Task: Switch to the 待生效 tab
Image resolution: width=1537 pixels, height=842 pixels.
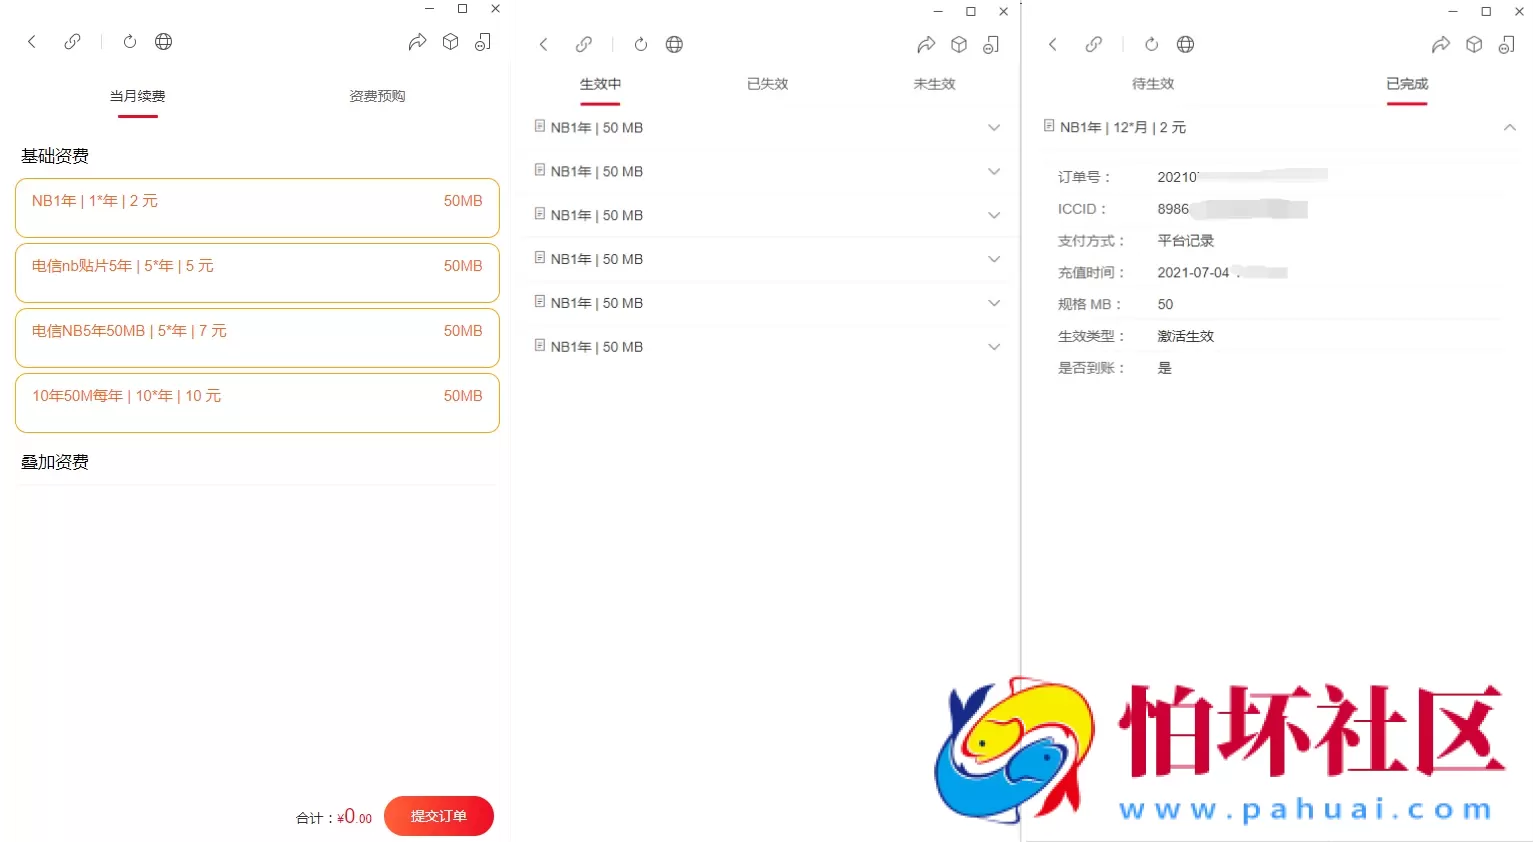Action: (x=1152, y=84)
